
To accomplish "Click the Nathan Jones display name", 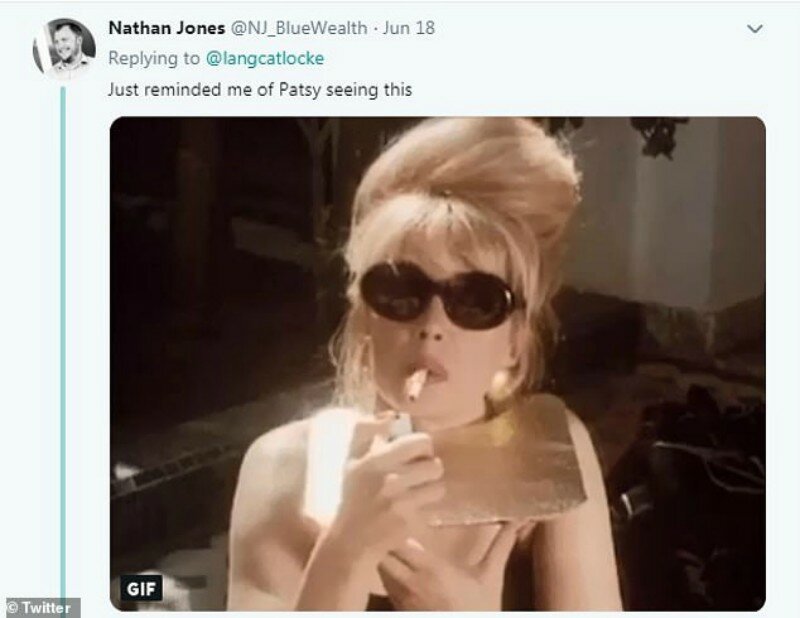I will pos(166,28).
